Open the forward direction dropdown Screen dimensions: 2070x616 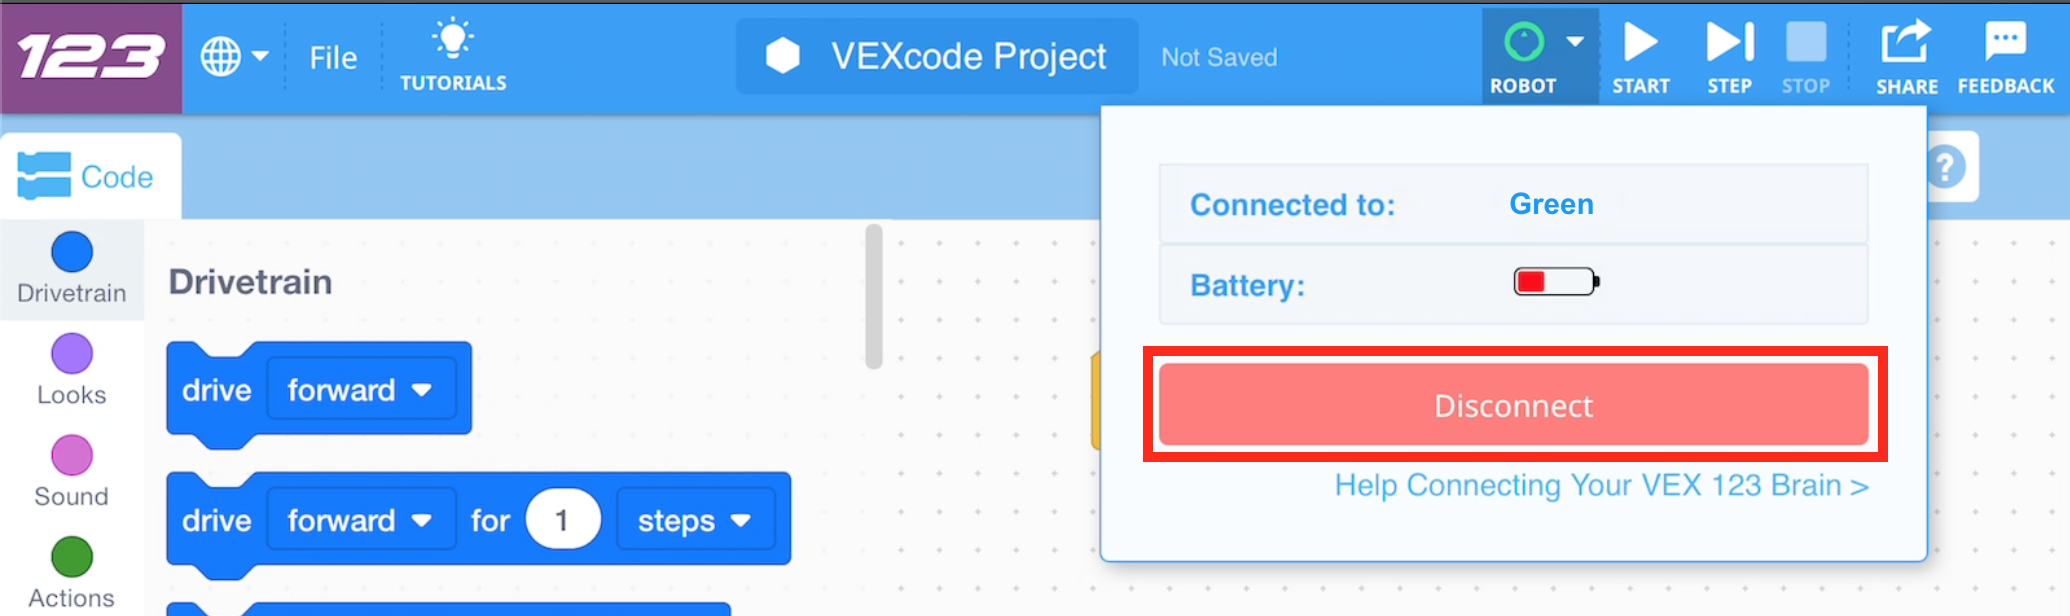(x=423, y=390)
